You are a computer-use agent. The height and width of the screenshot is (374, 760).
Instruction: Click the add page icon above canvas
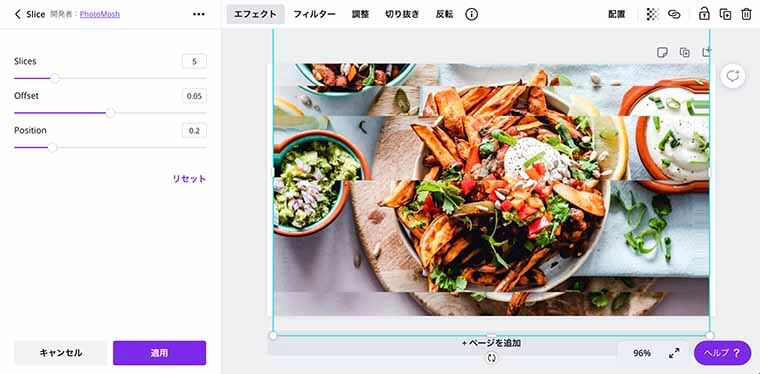706,52
